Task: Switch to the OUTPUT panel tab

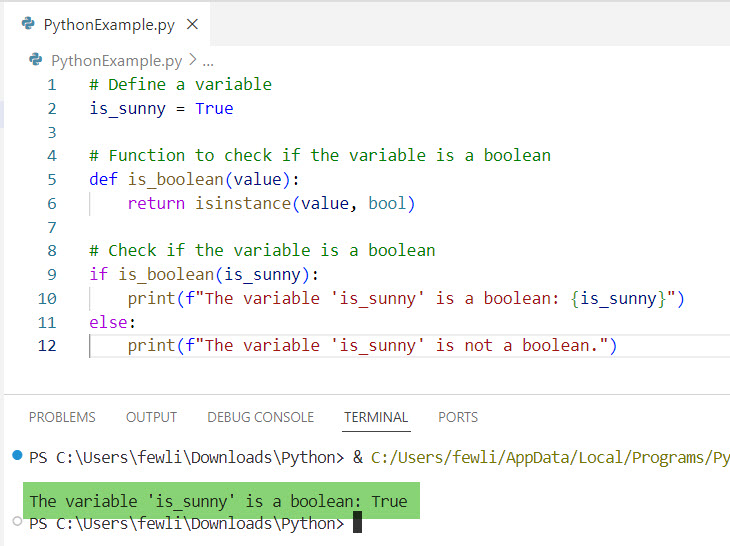Action: pyautogui.click(x=151, y=417)
